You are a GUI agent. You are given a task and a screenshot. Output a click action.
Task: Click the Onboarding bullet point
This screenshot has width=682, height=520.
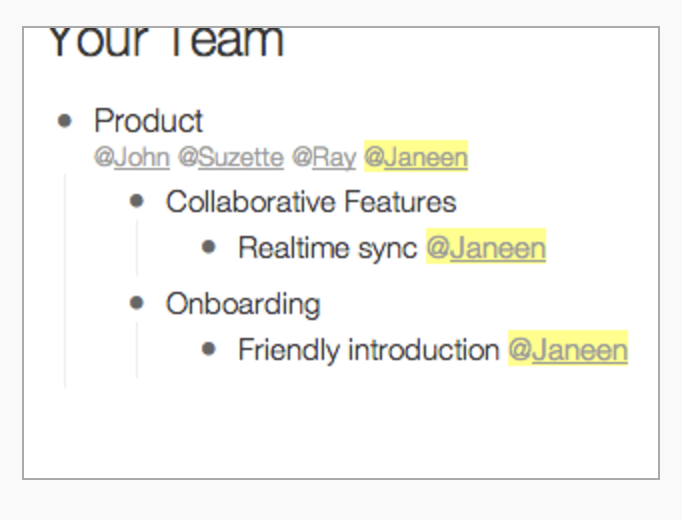(x=137, y=303)
